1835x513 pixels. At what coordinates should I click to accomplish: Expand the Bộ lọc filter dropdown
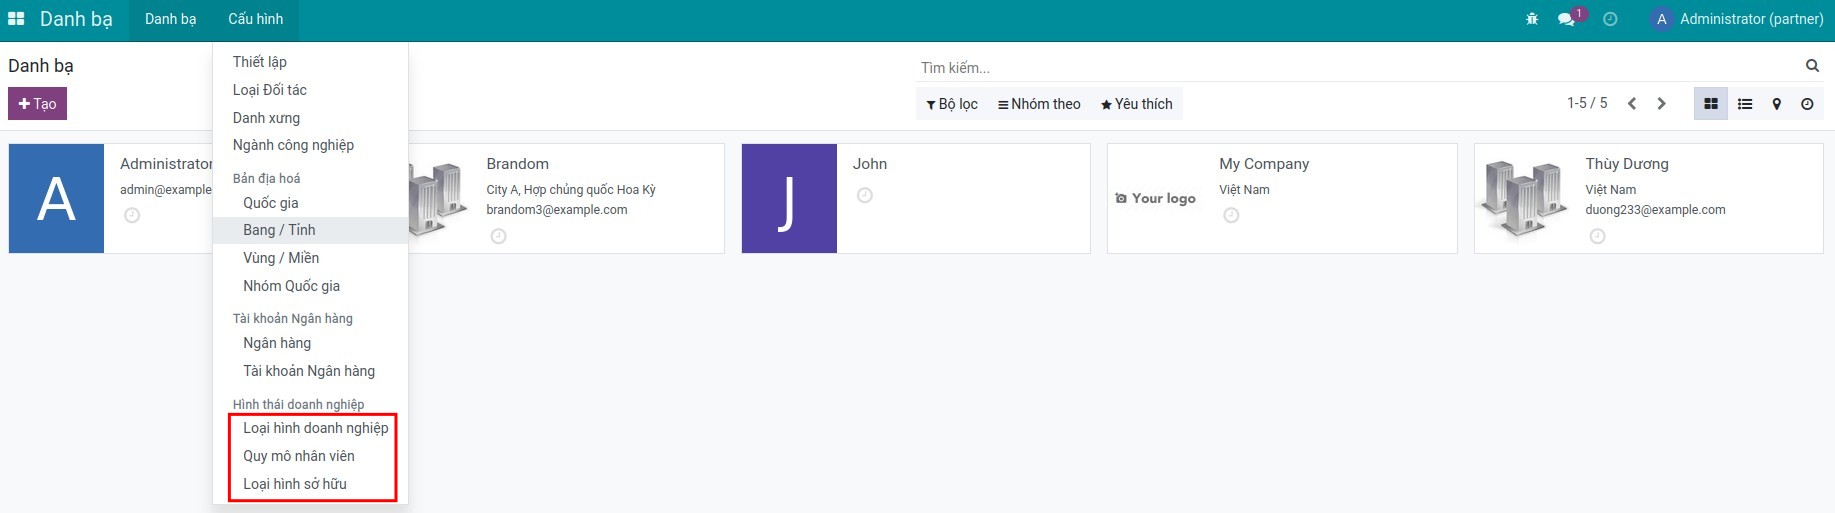(952, 104)
